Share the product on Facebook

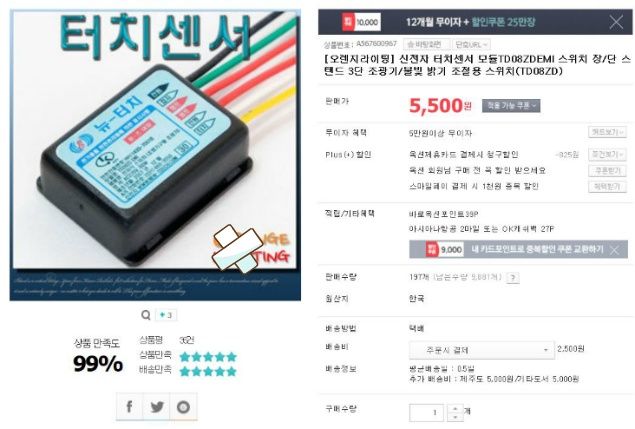point(130,406)
